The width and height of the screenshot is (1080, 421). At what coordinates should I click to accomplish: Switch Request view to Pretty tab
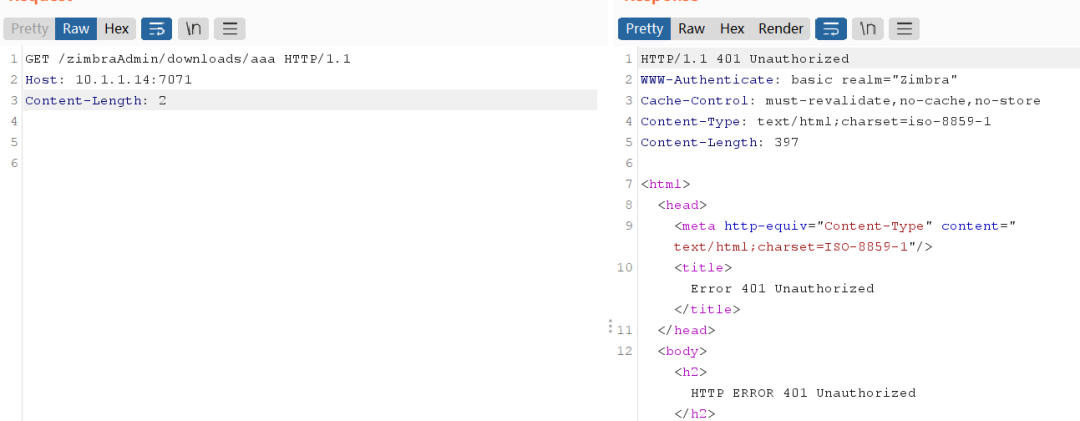pos(30,29)
